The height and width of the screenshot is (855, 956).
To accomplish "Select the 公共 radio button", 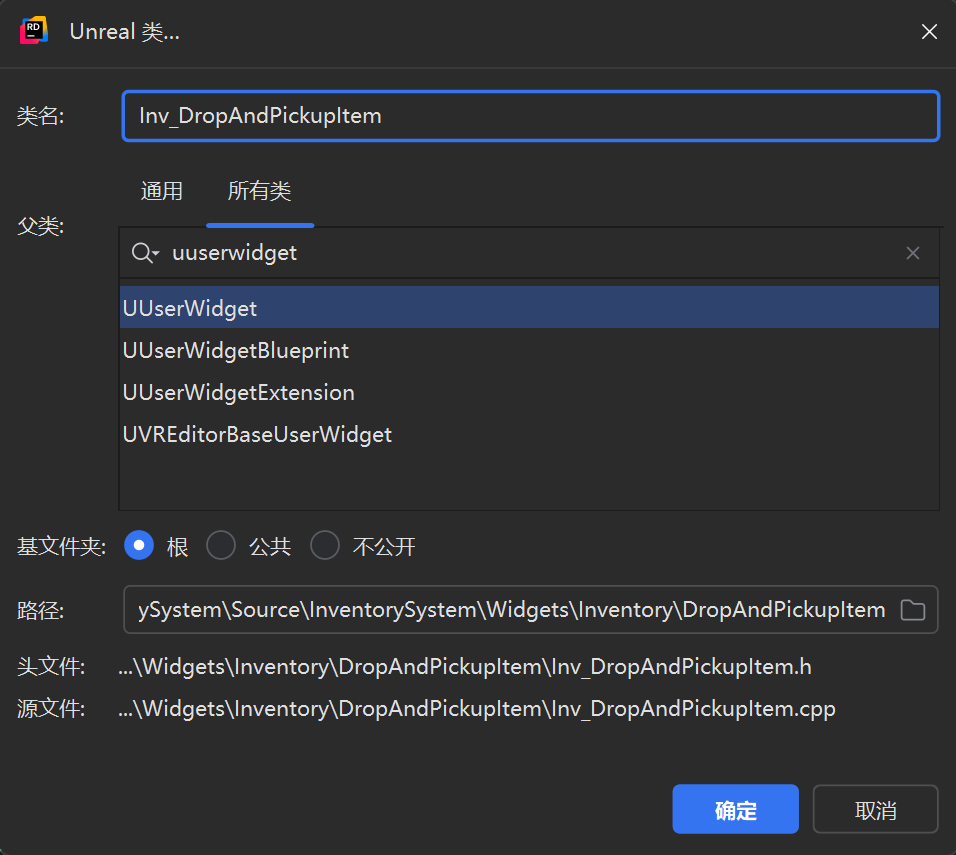I will coord(220,546).
